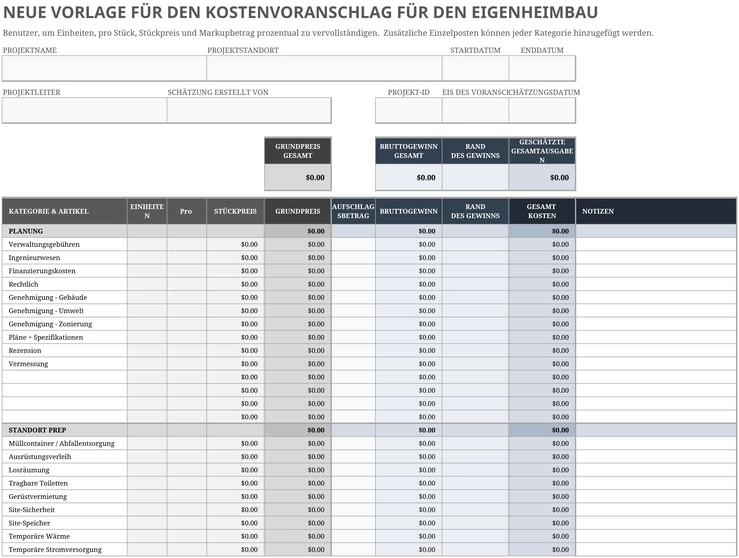Click the page title NEUE VORLAGE FÜR DEN KOSTENVORANSCHLAG

(301, 12)
